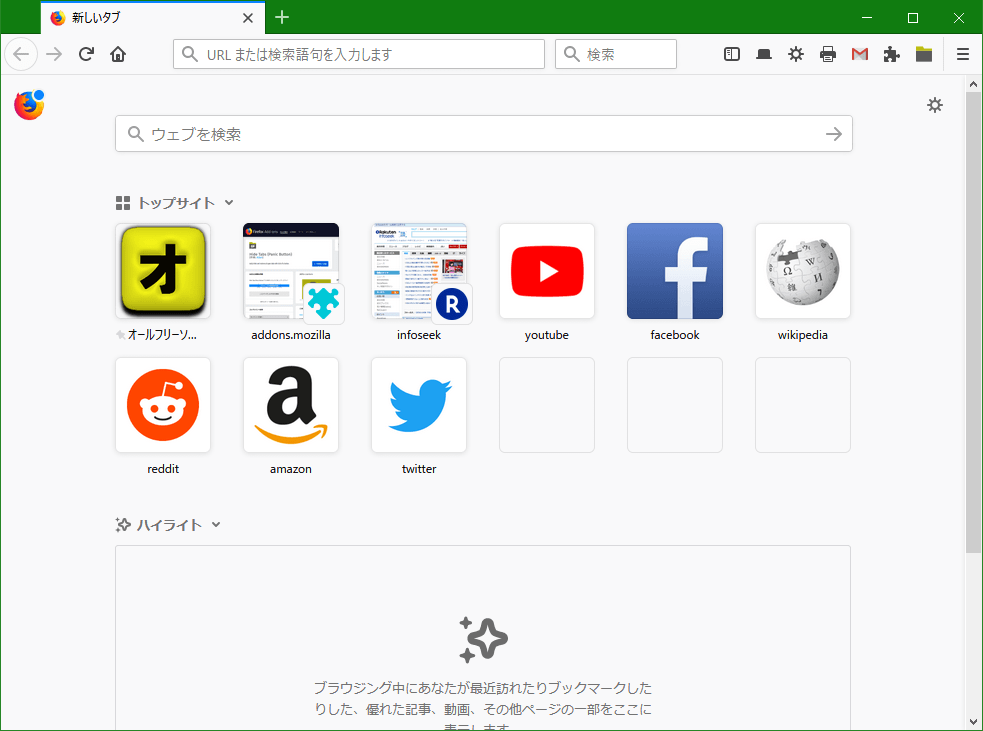Open the facebook top site tile
The height and width of the screenshot is (731, 983).
tap(675, 271)
